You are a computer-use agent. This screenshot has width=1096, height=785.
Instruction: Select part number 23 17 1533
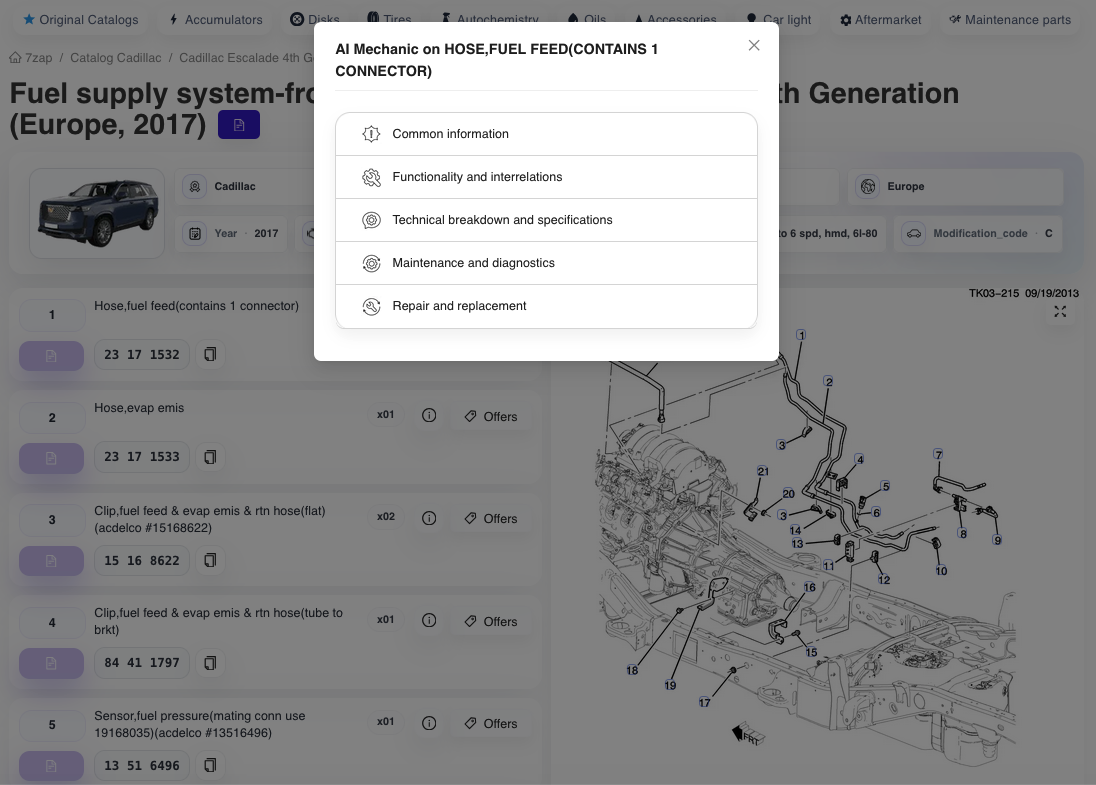click(x=142, y=457)
